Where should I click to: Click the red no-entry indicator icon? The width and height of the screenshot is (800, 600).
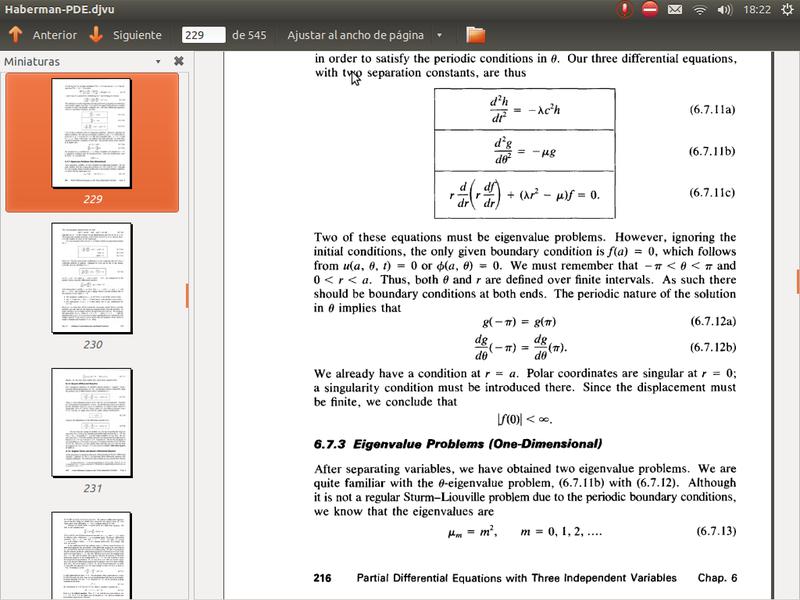click(x=650, y=9)
